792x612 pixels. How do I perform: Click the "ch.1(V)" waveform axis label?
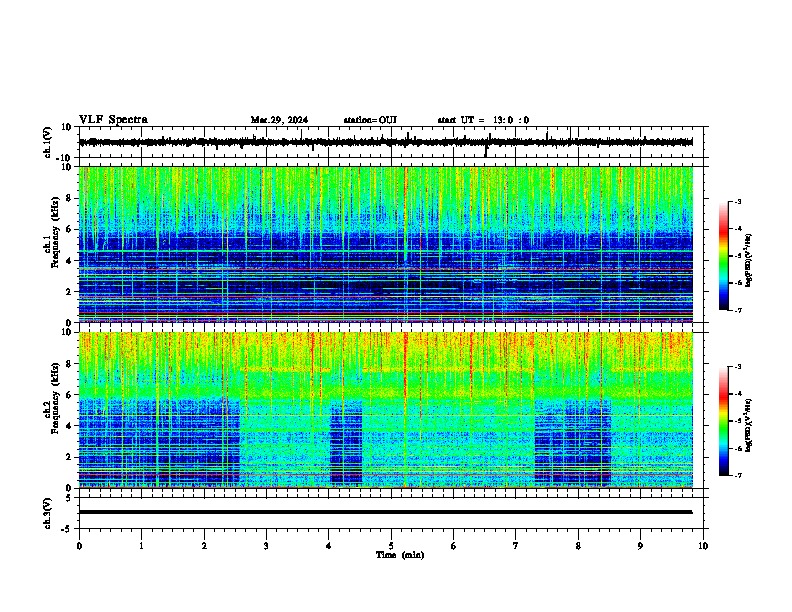click(x=47, y=142)
